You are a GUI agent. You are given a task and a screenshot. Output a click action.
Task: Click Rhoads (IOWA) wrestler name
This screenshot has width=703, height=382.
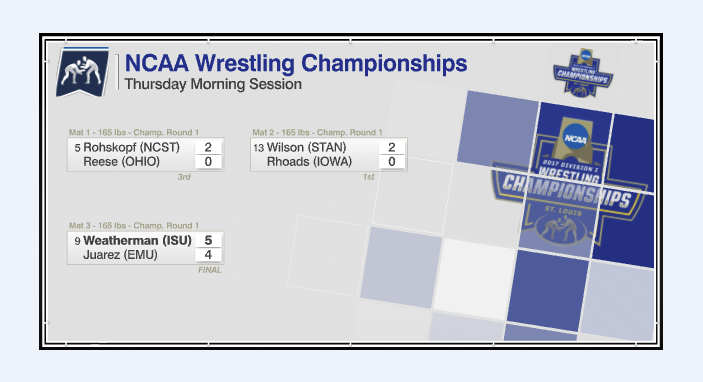point(309,161)
